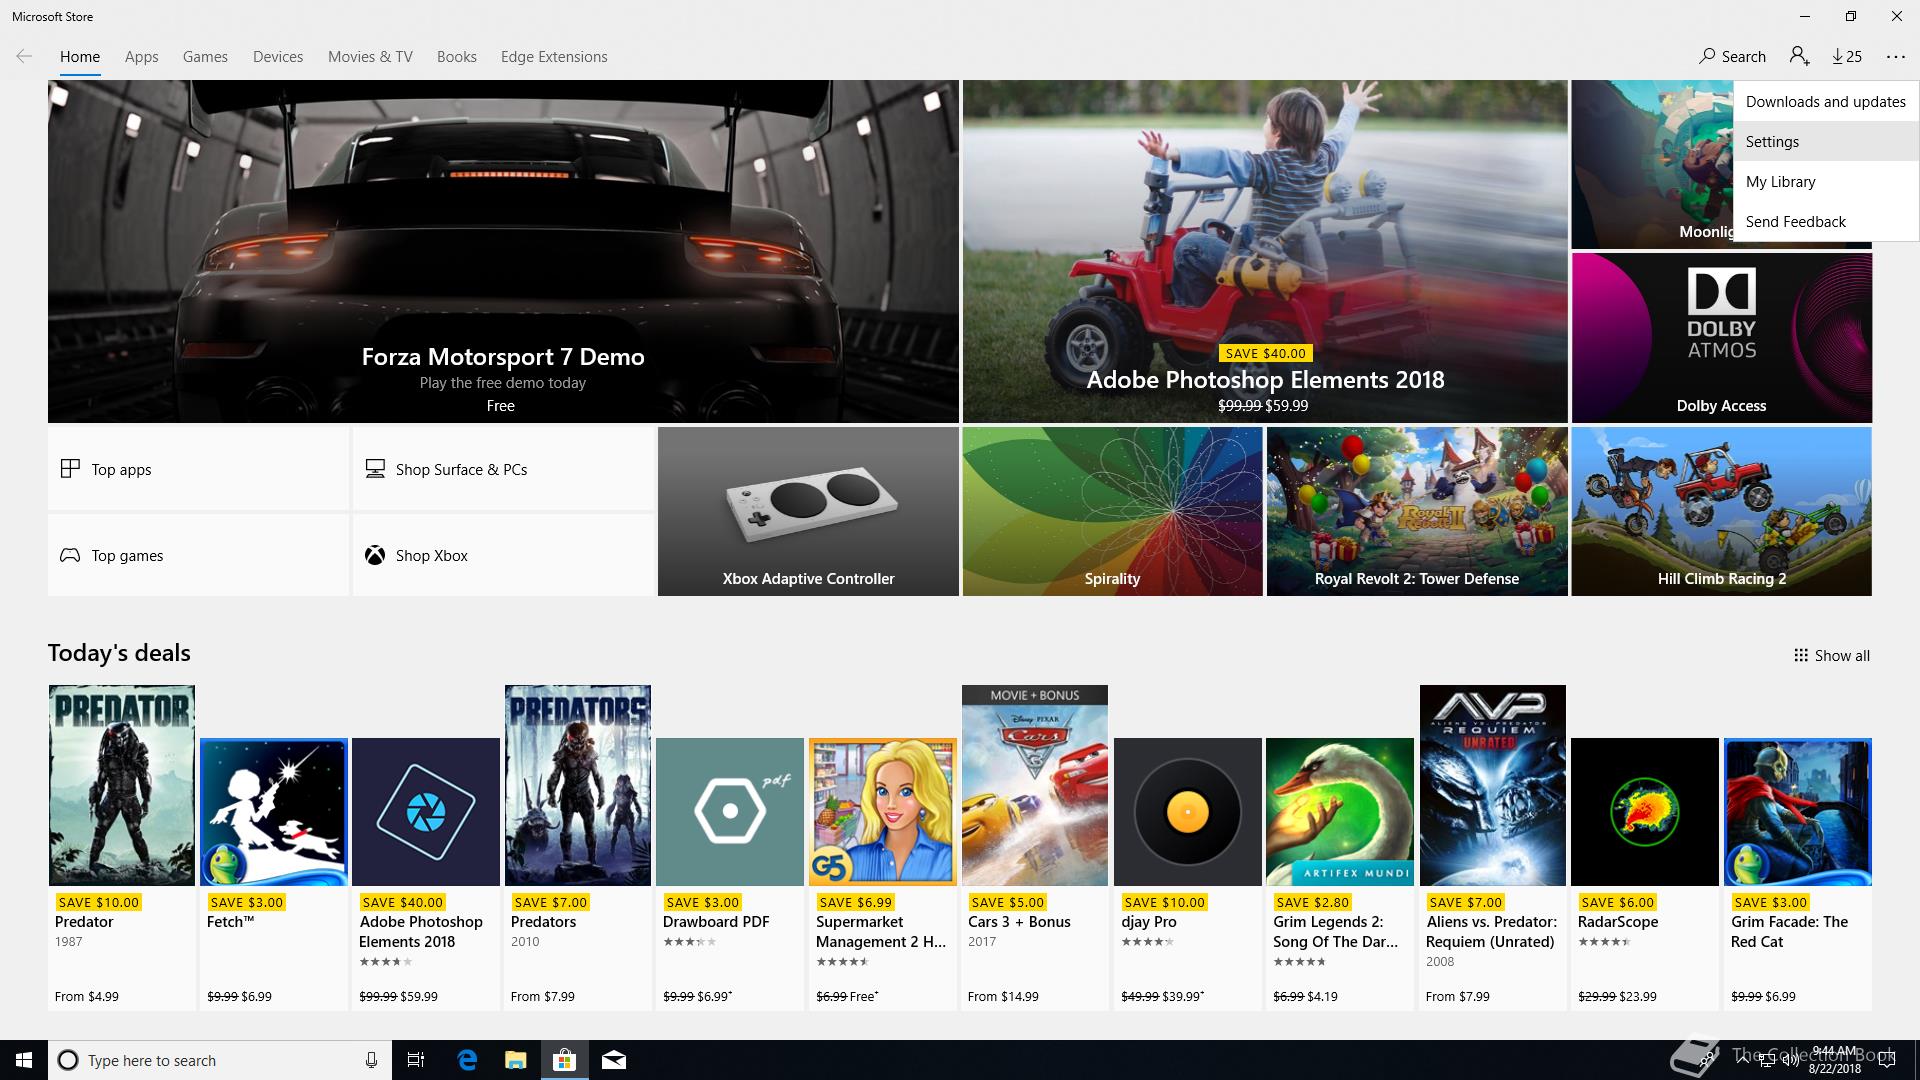Open Mail app from taskbar

614,1060
